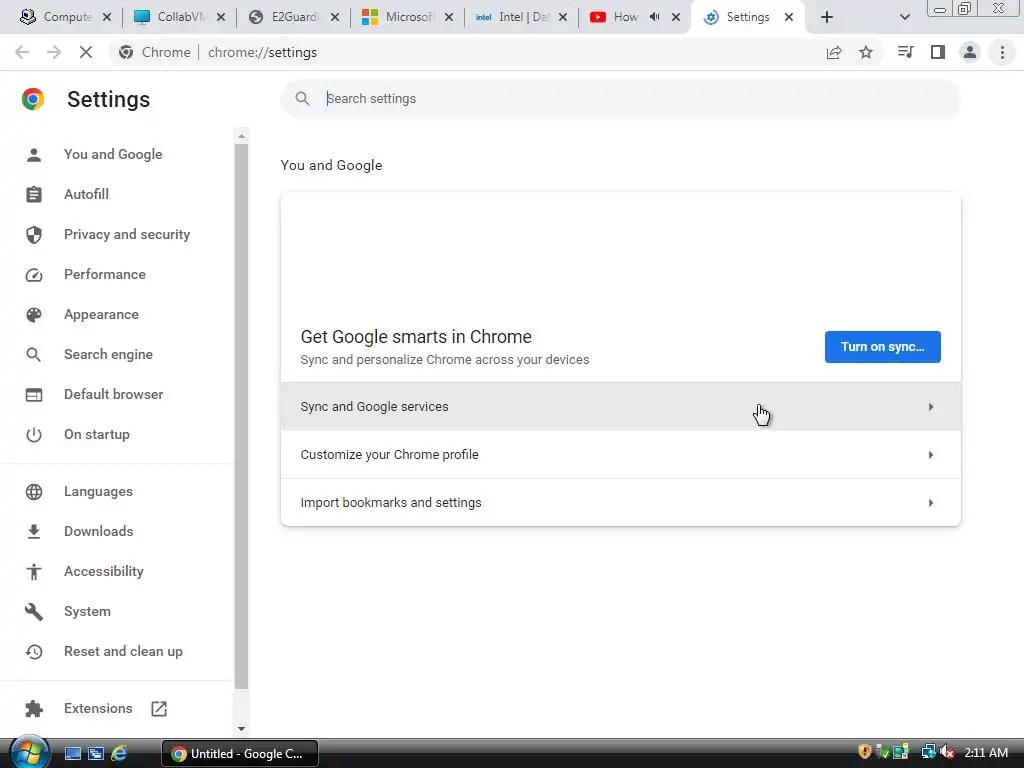Click the download arrow icon beside Downloads
The image size is (1024, 768).
[34, 532]
